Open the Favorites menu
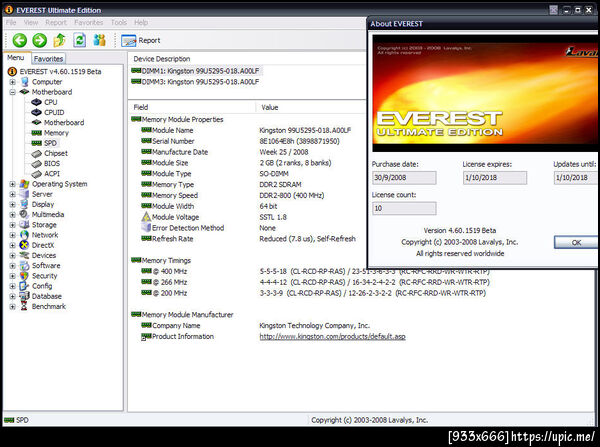This screenshot has height=447, width=600. (x=89, y=23)
